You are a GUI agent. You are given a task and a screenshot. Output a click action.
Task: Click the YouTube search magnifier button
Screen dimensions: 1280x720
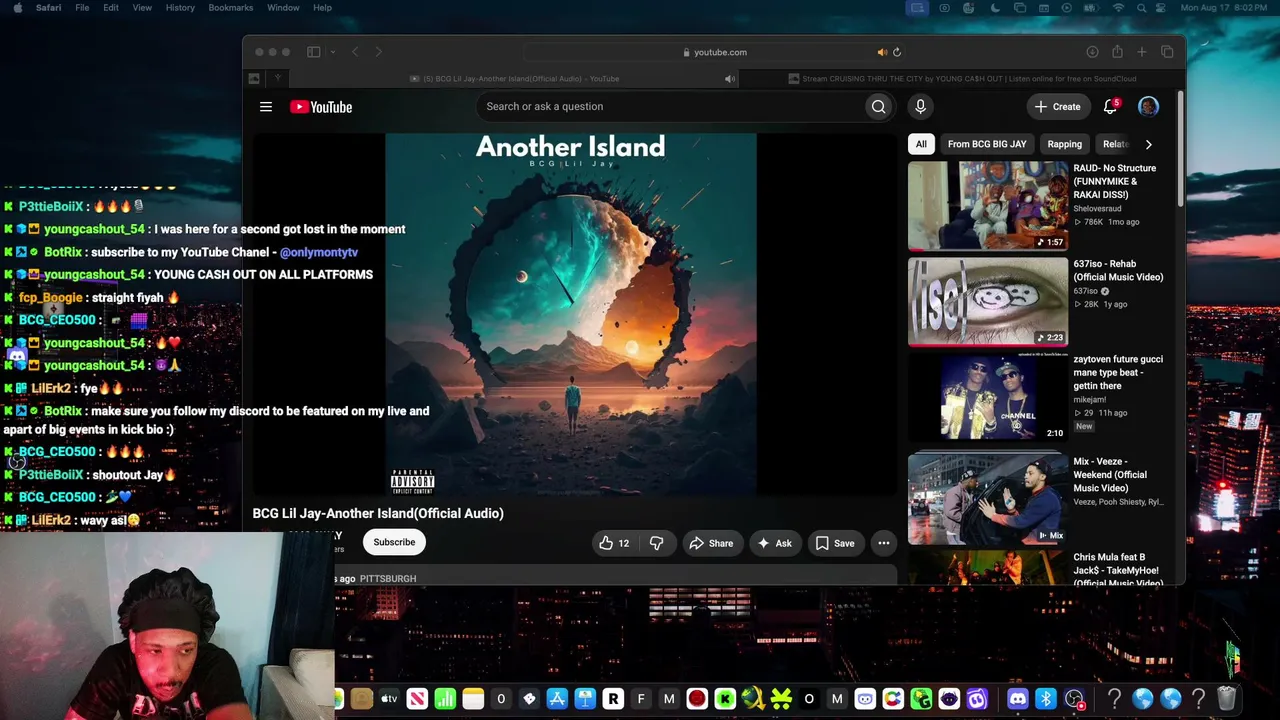pyautogui.click(x=878, y=107)
